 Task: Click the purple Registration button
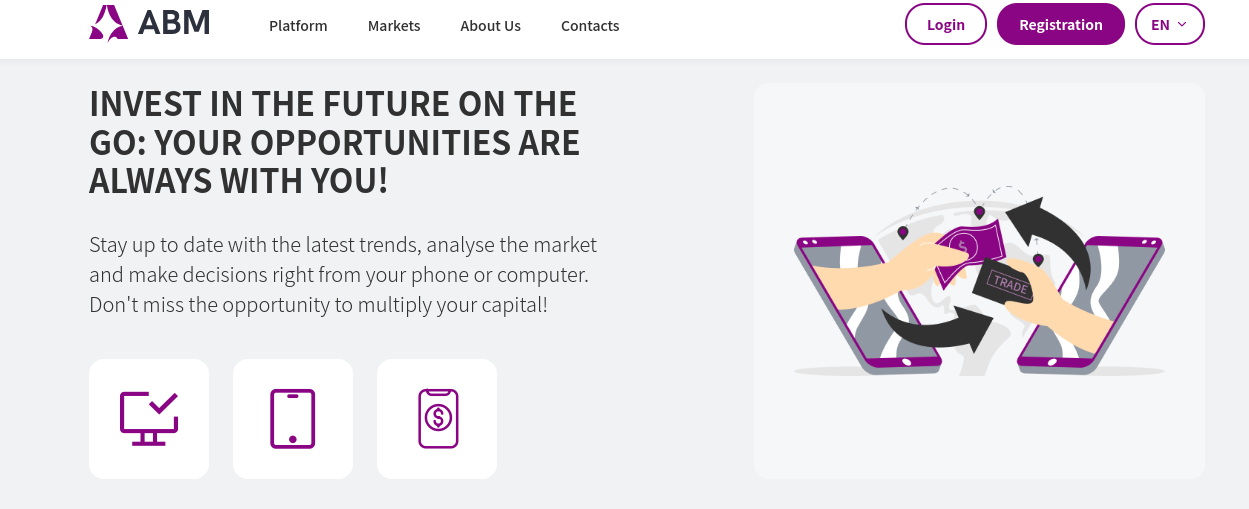1061,24
